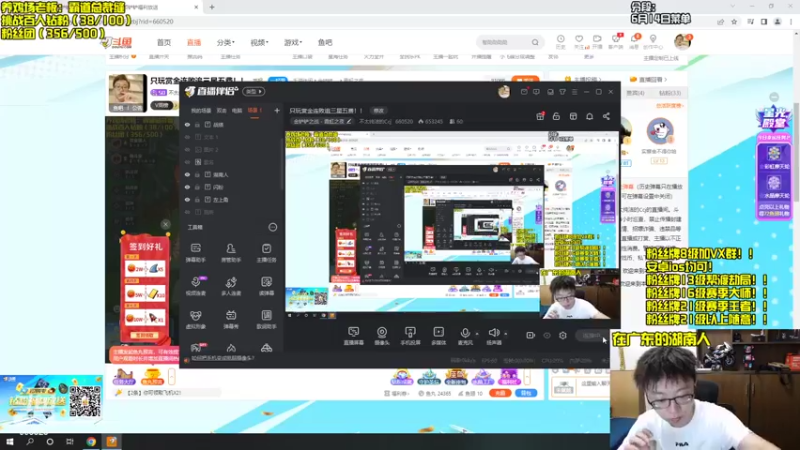Click the Douyu search input field
The height and width of the screenshot is (450, 800).
[503, 42]
